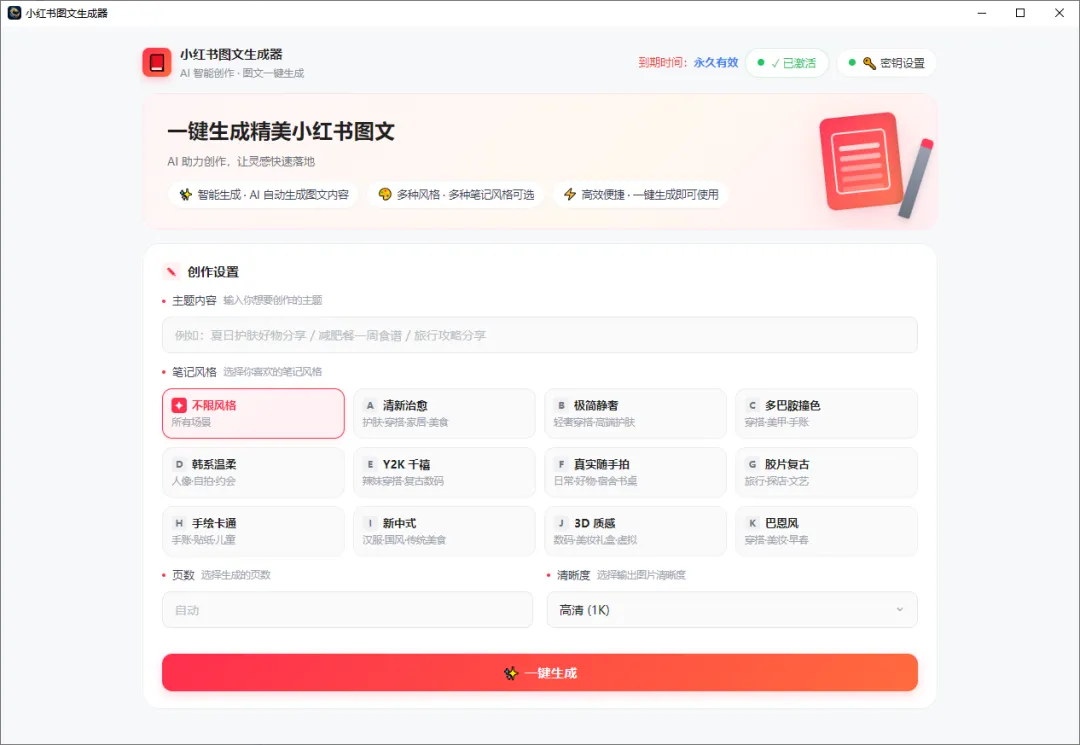Focus the 页数 page count input field

(x=347, y=610)
